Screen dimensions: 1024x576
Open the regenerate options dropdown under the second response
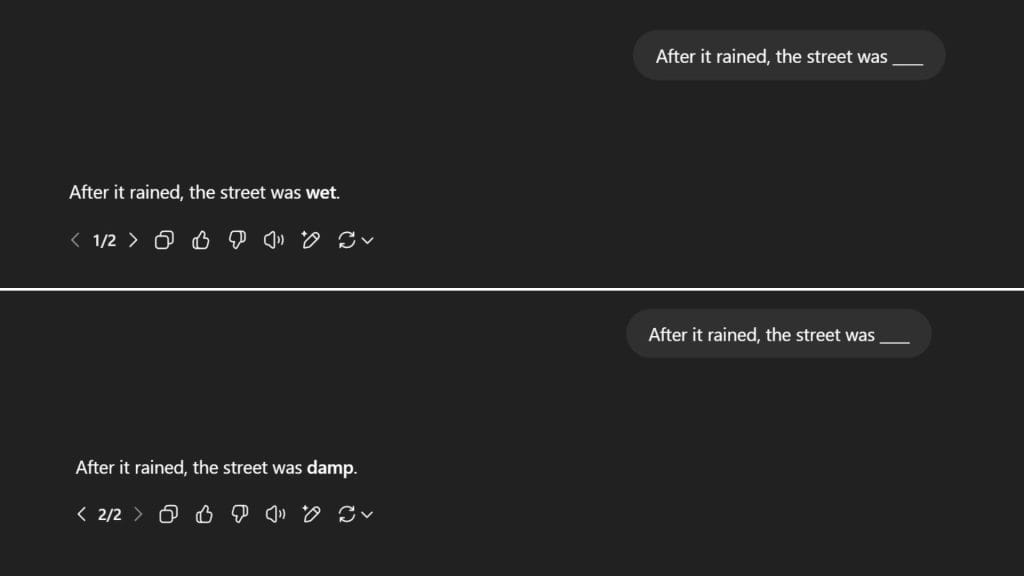pyautogui.click(x=367, y=515)
